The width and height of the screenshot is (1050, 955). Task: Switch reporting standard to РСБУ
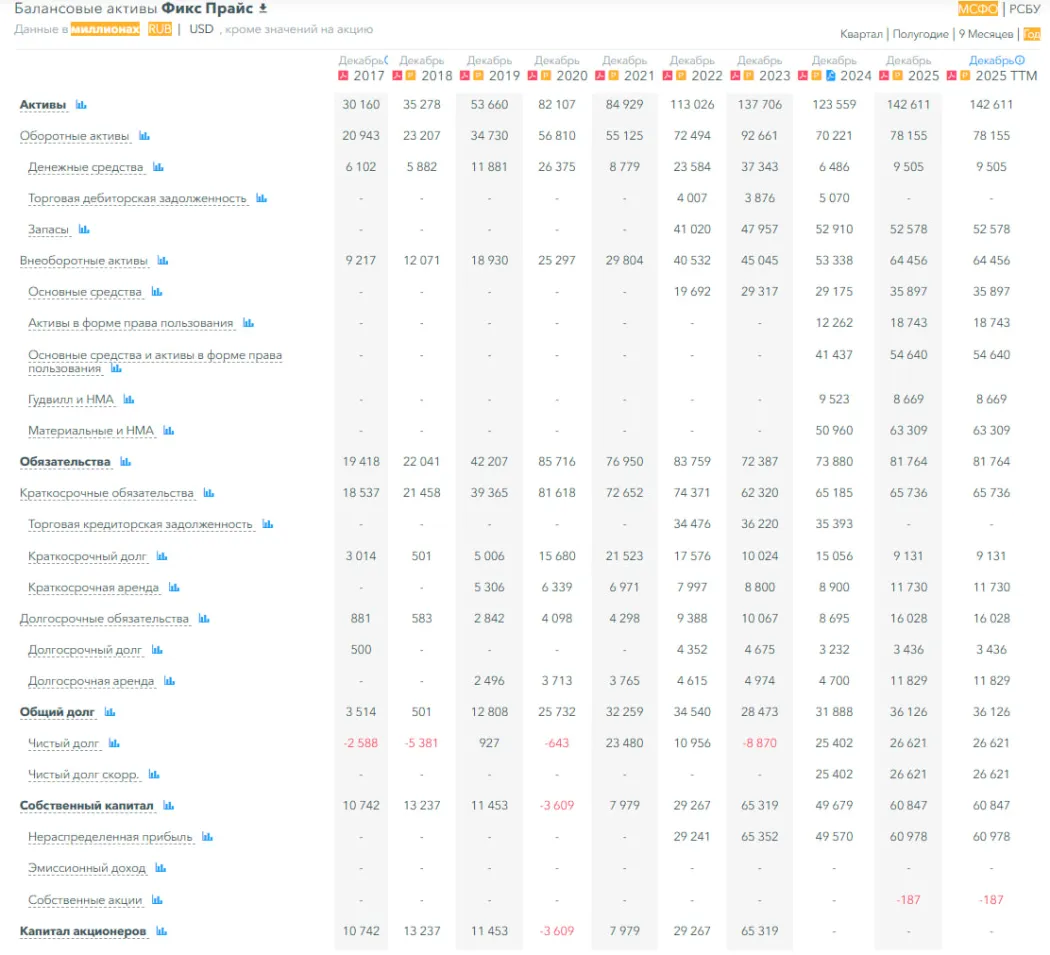(1024, 9)
